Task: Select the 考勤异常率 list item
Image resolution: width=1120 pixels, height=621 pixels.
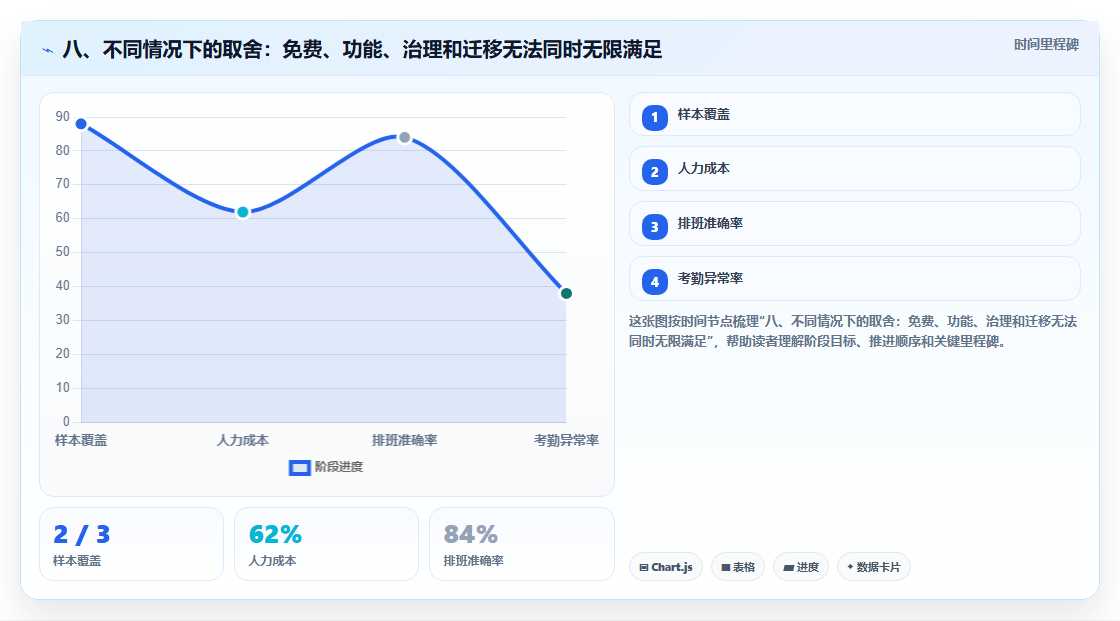Action: [x=854, y=279]
